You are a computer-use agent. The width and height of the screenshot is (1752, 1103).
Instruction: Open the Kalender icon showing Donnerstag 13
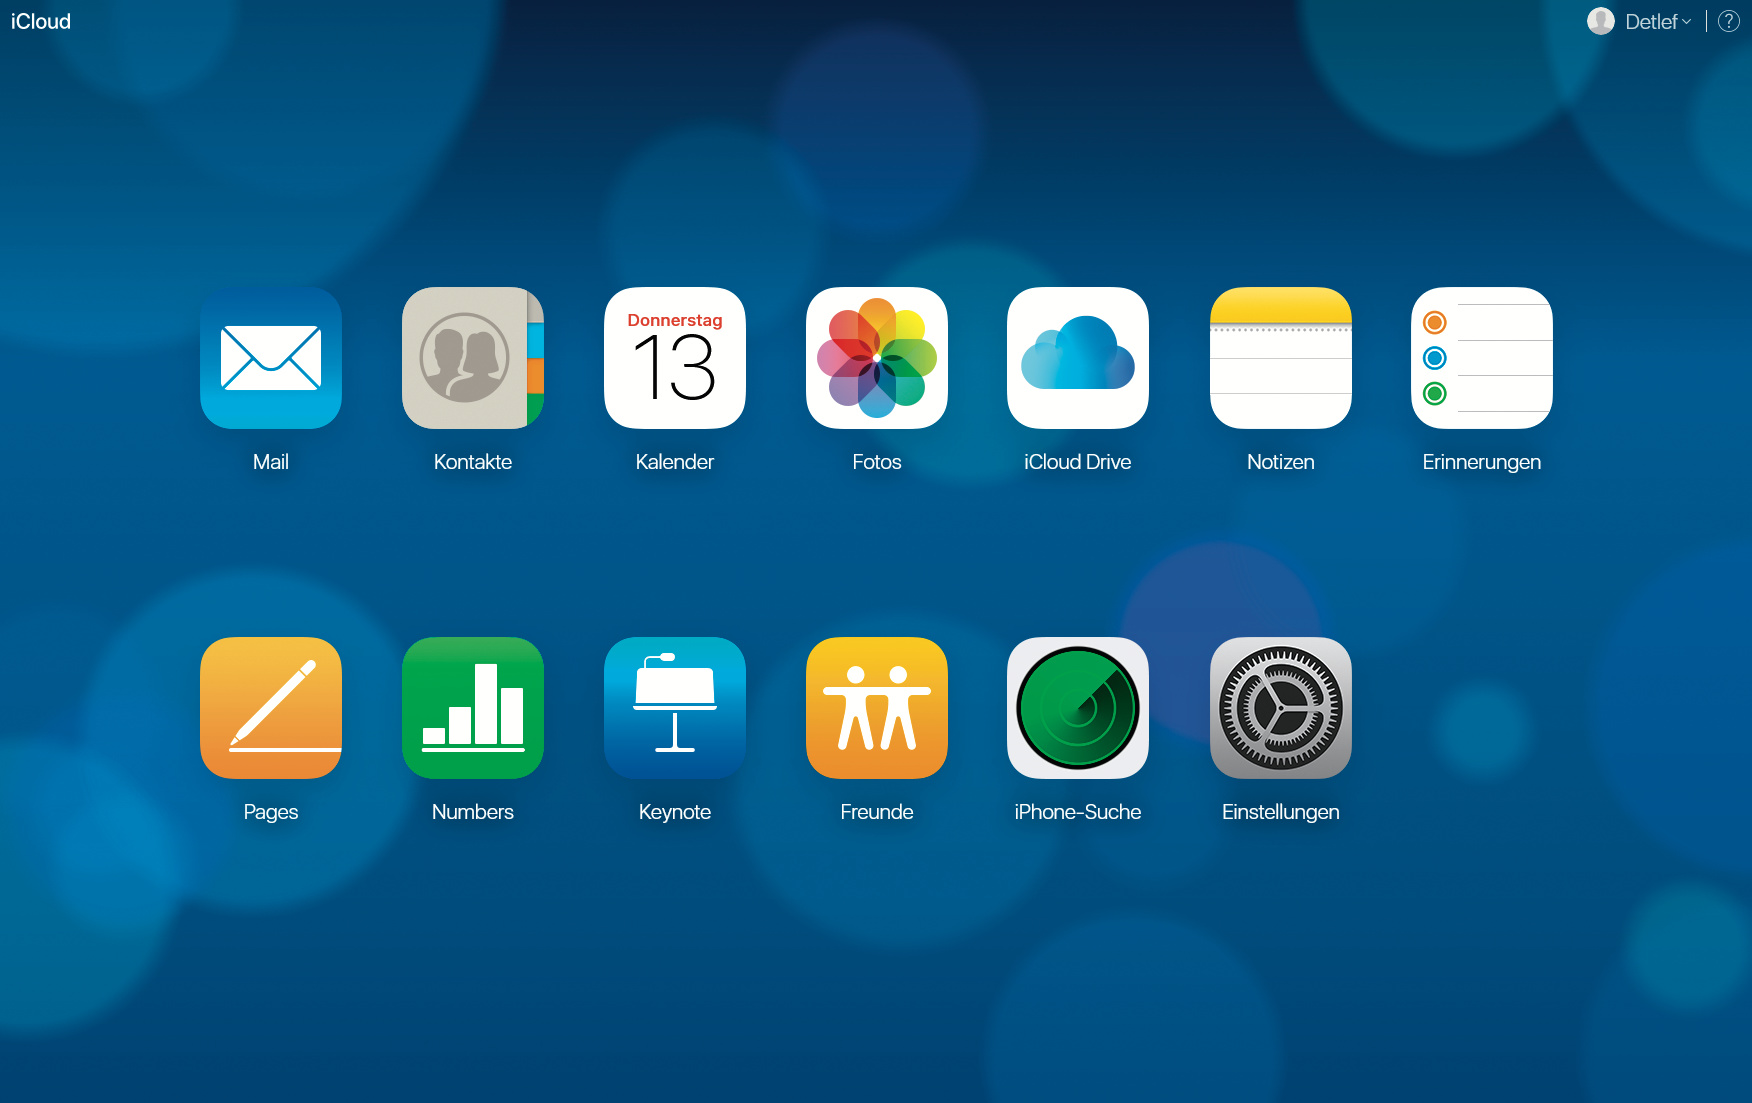(675, 358)
